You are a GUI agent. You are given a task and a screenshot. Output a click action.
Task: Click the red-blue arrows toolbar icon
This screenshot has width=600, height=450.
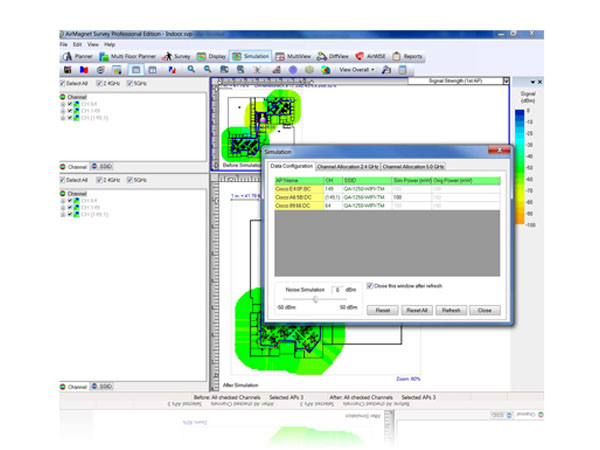pos(172,70)
